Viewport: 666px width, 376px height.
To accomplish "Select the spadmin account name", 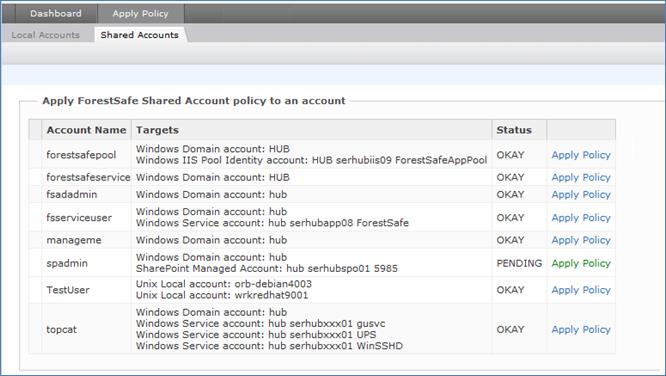I will click(x=67, y=263).
